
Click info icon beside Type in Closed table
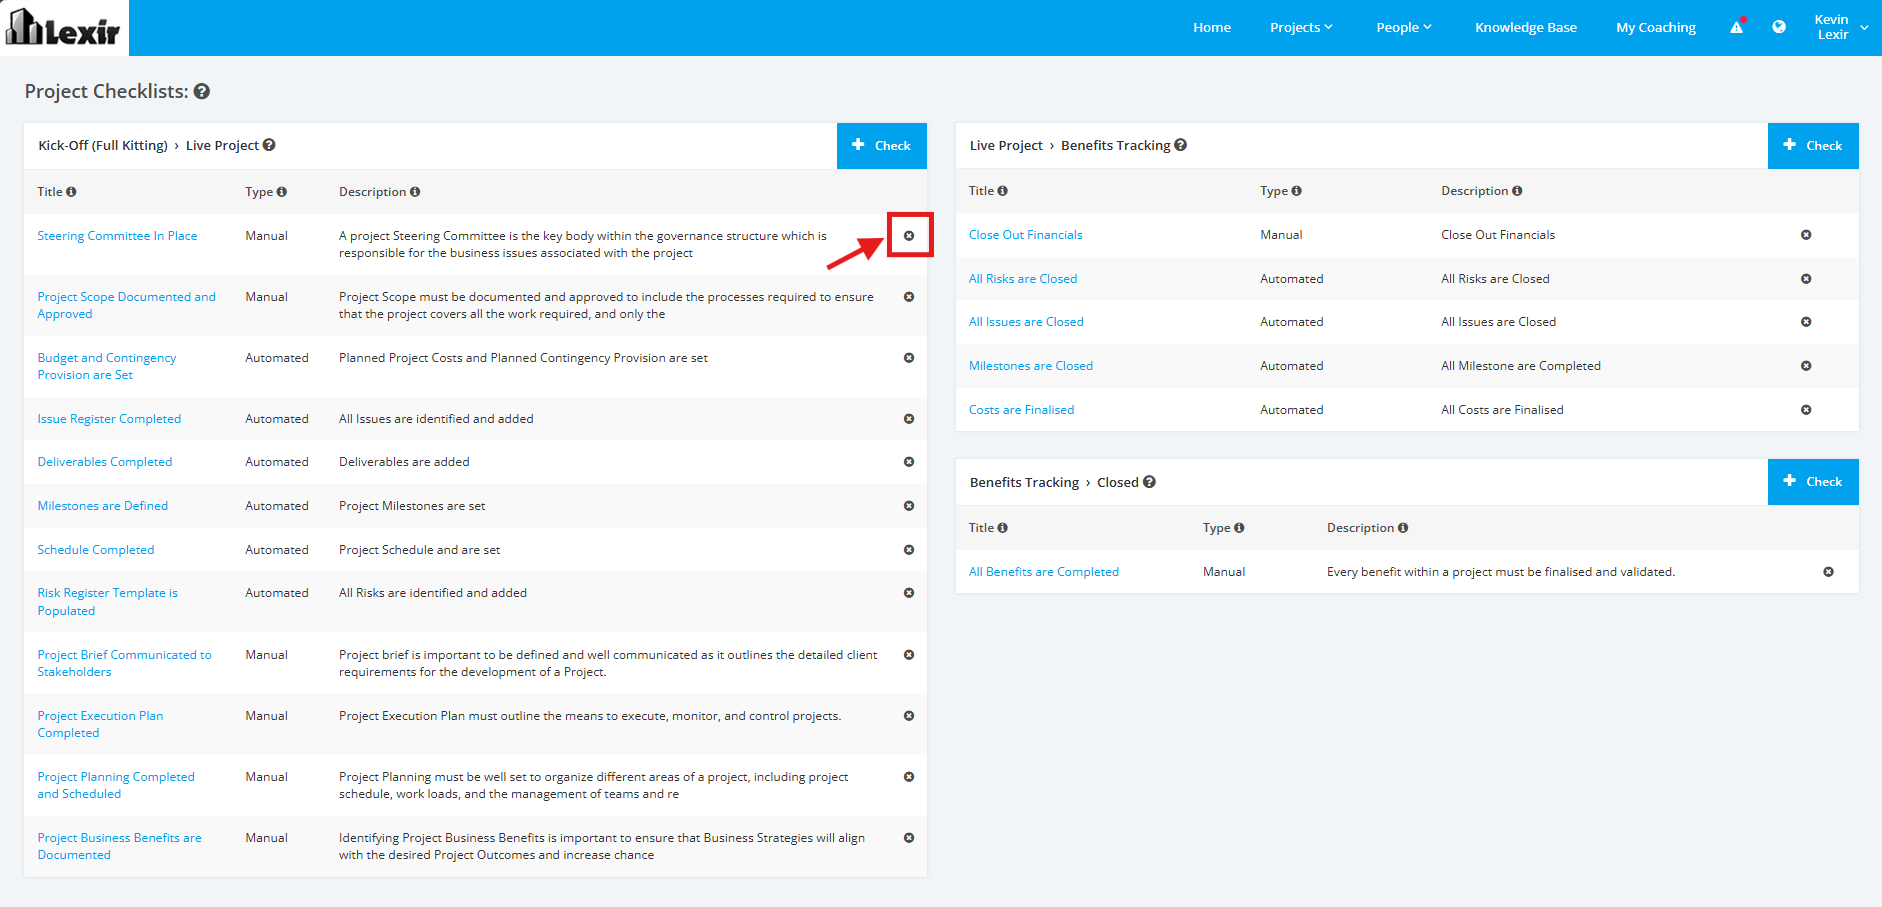pos(1239,528)
